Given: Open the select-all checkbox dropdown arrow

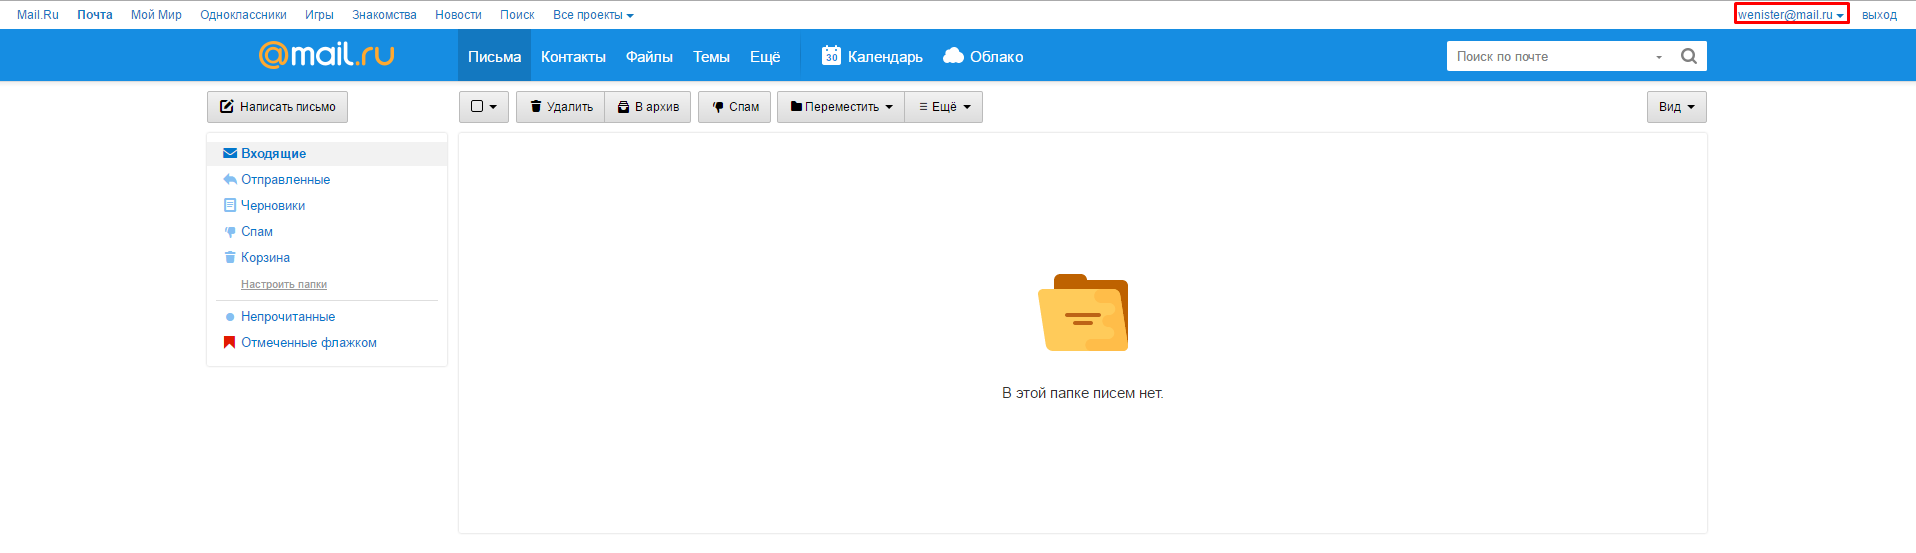Looking at the screenshot, I should pos(493,107).
